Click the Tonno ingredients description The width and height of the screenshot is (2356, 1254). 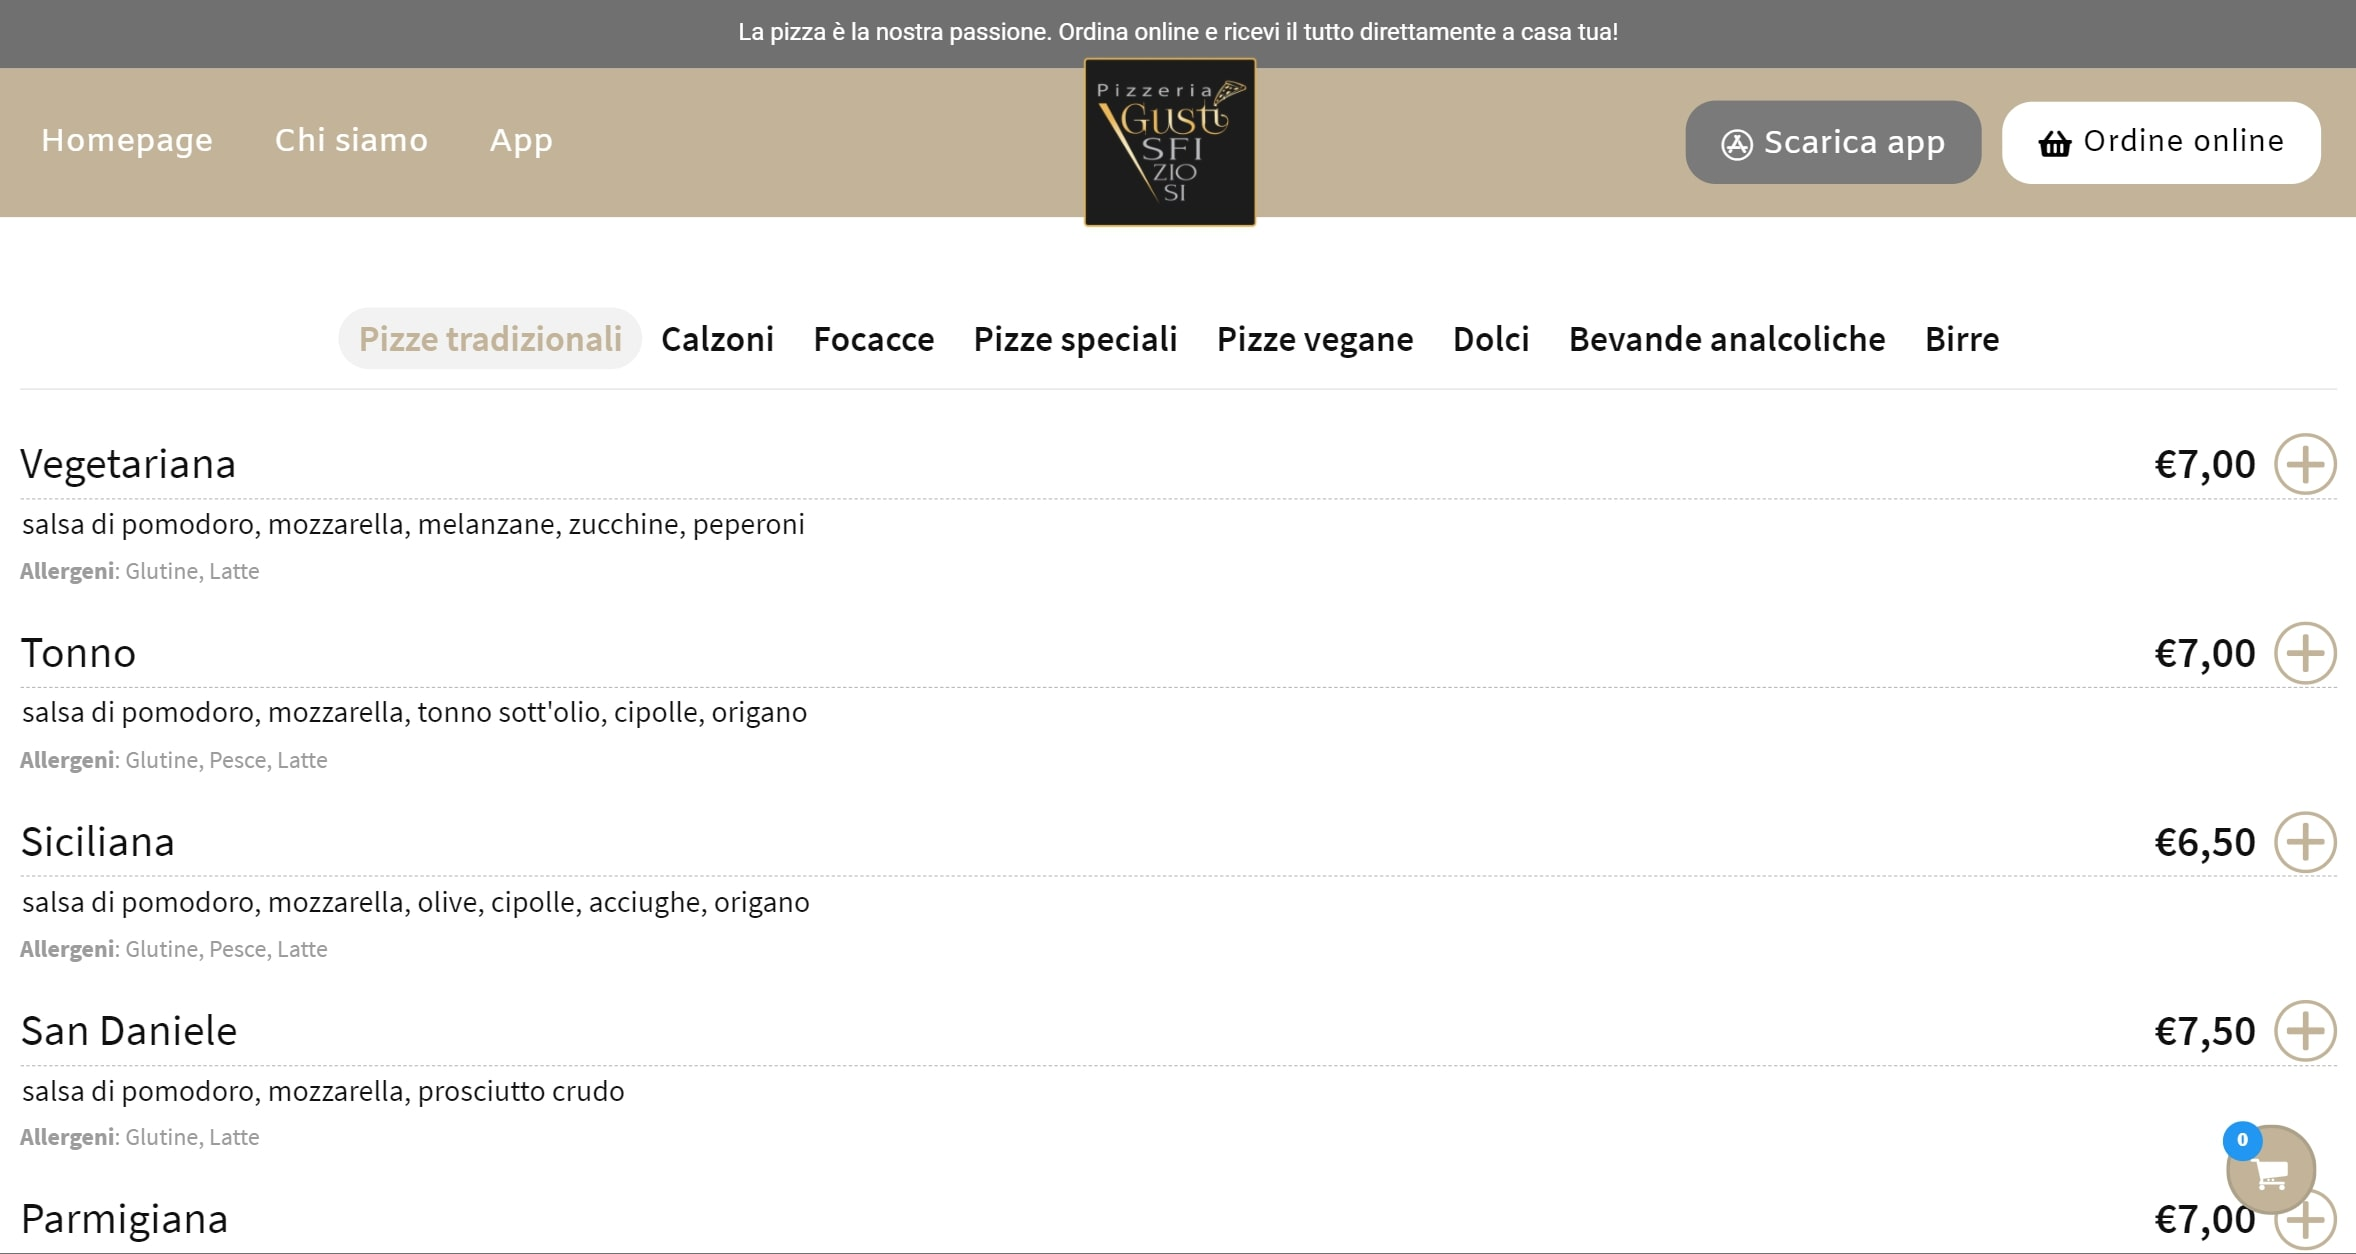[x=414, y=713]
